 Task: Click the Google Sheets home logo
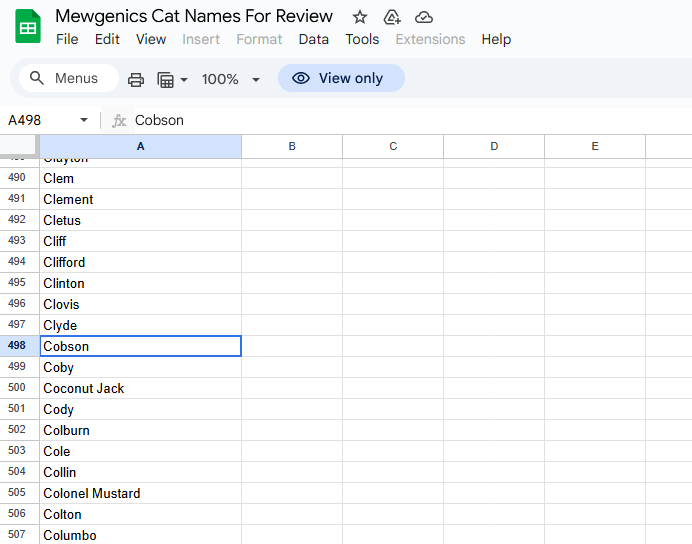[x=28, y=27]
